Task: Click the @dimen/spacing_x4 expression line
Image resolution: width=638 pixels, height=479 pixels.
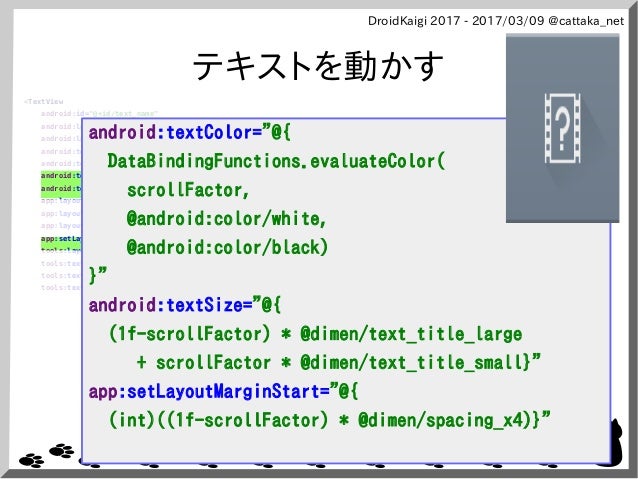Action: (330, 420)
